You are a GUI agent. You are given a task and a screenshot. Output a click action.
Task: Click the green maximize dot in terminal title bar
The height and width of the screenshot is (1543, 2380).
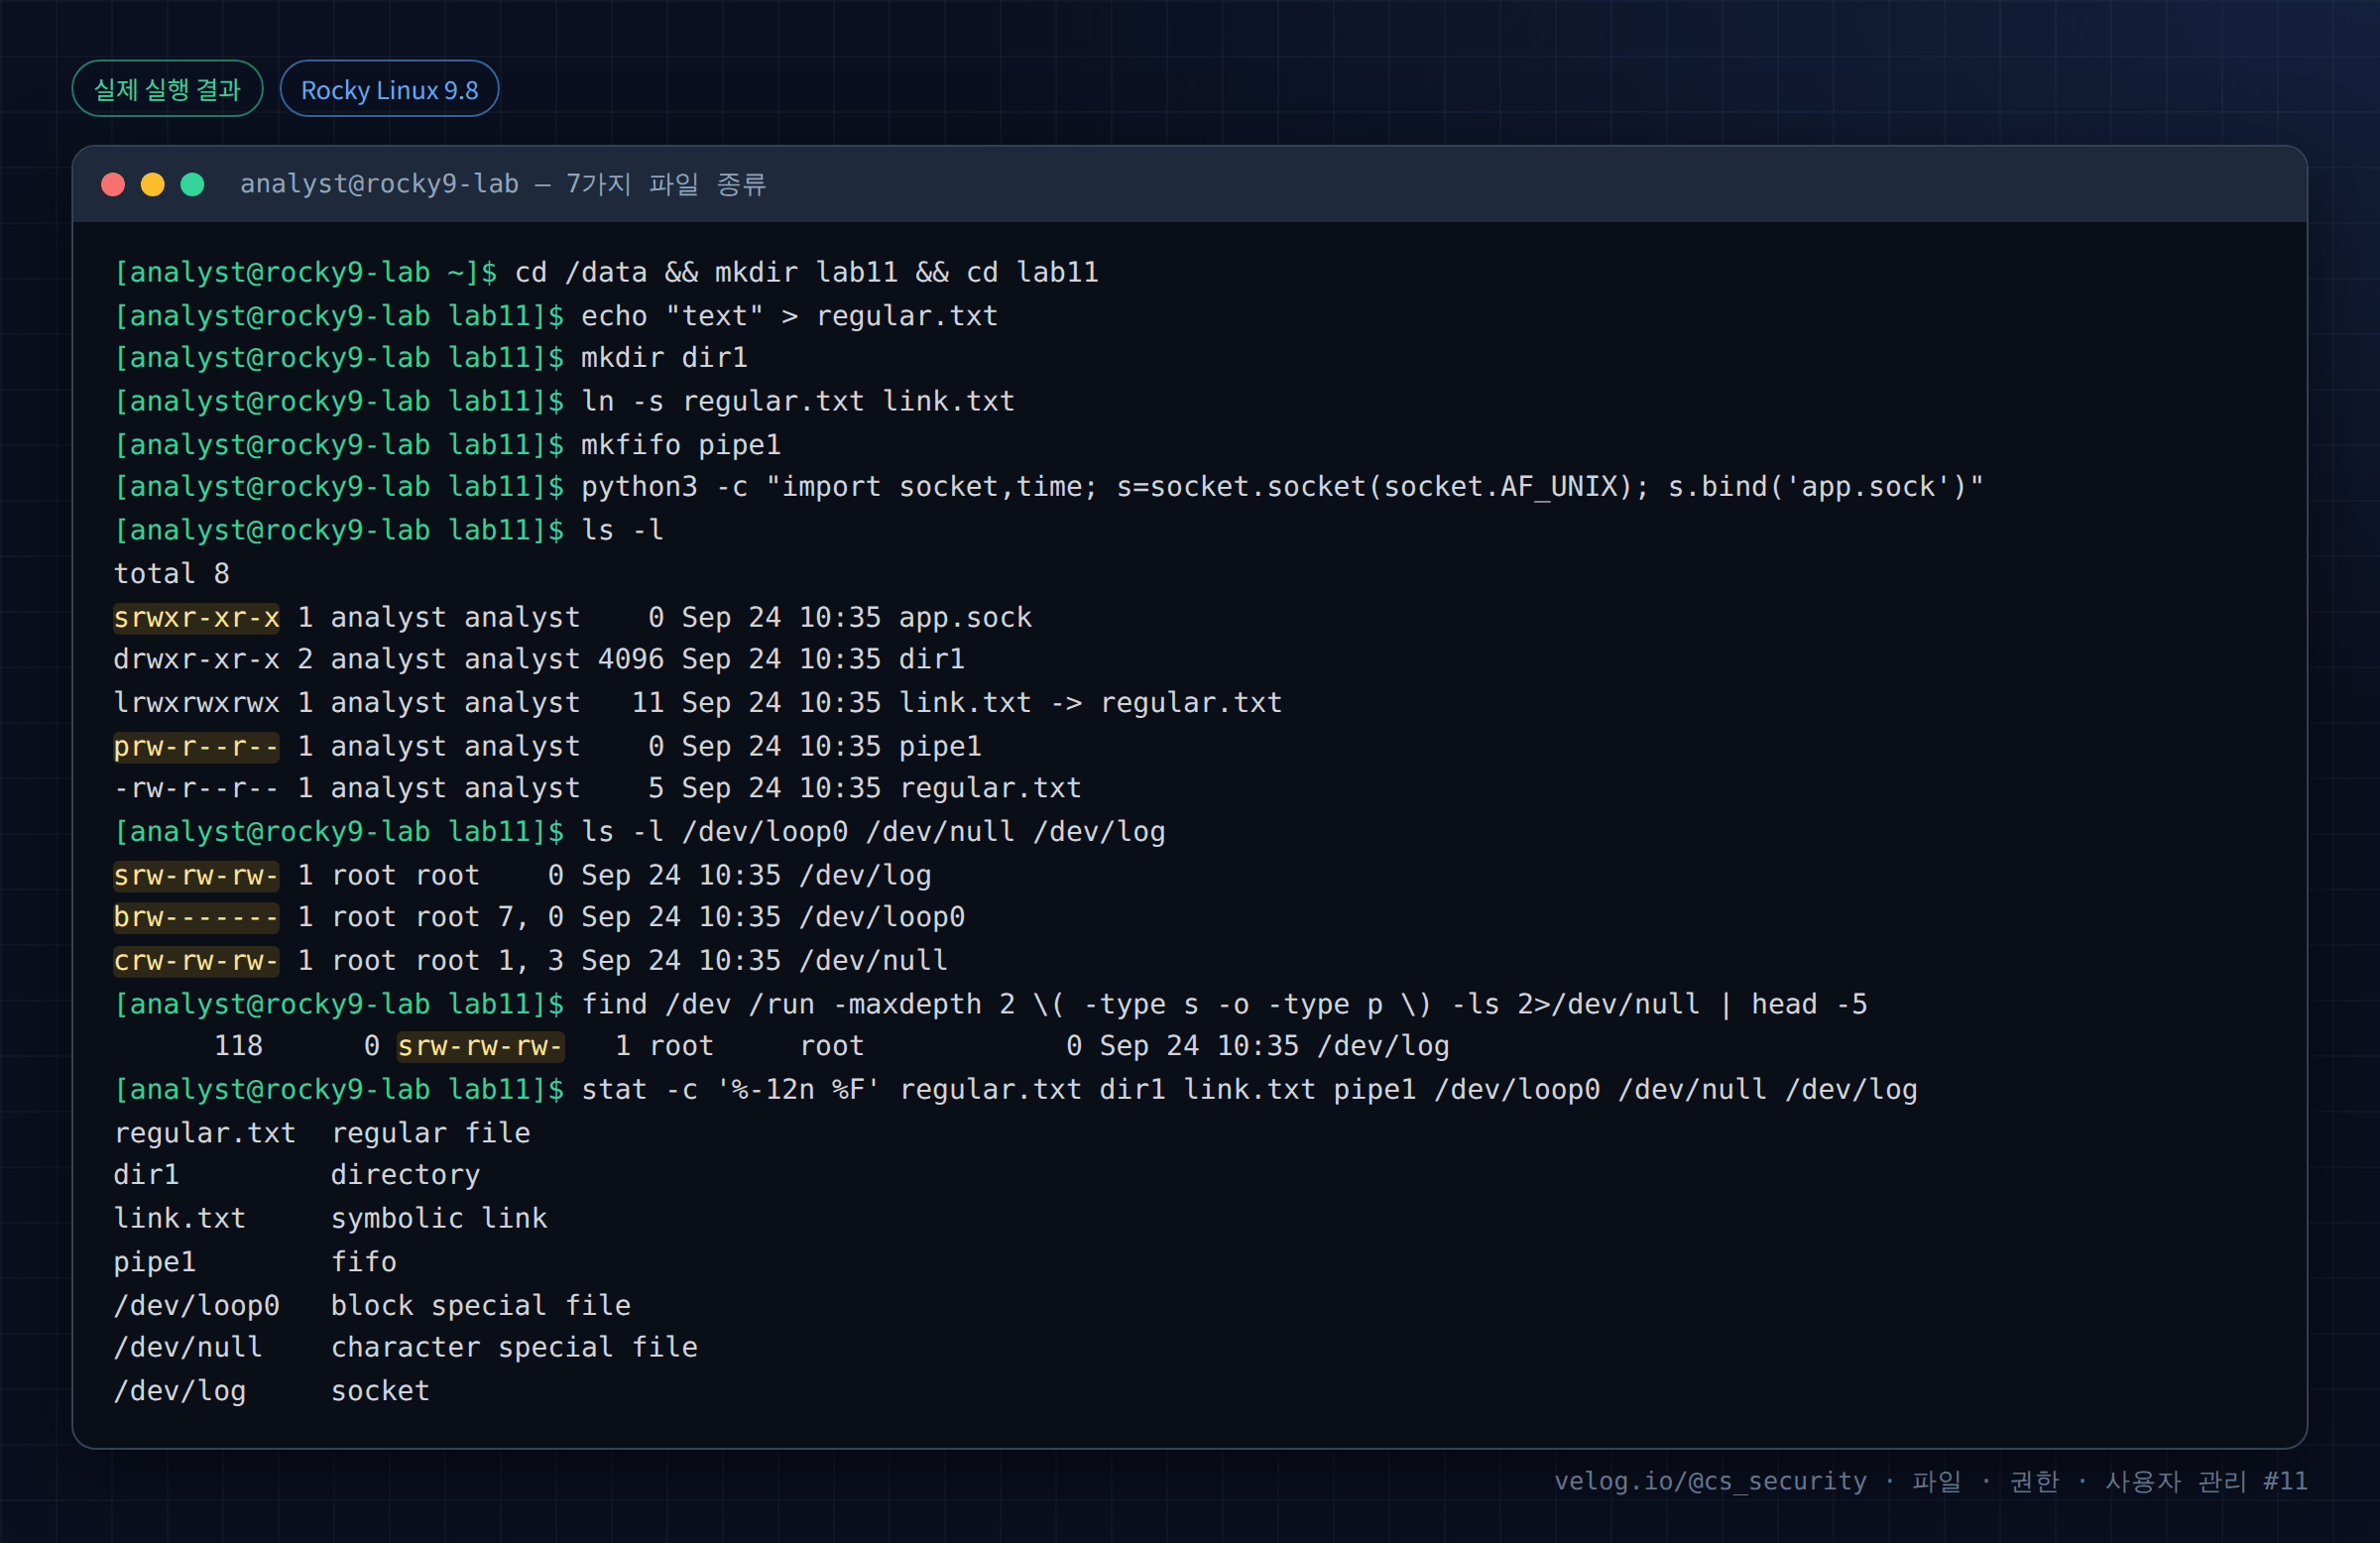pos(193,185)
